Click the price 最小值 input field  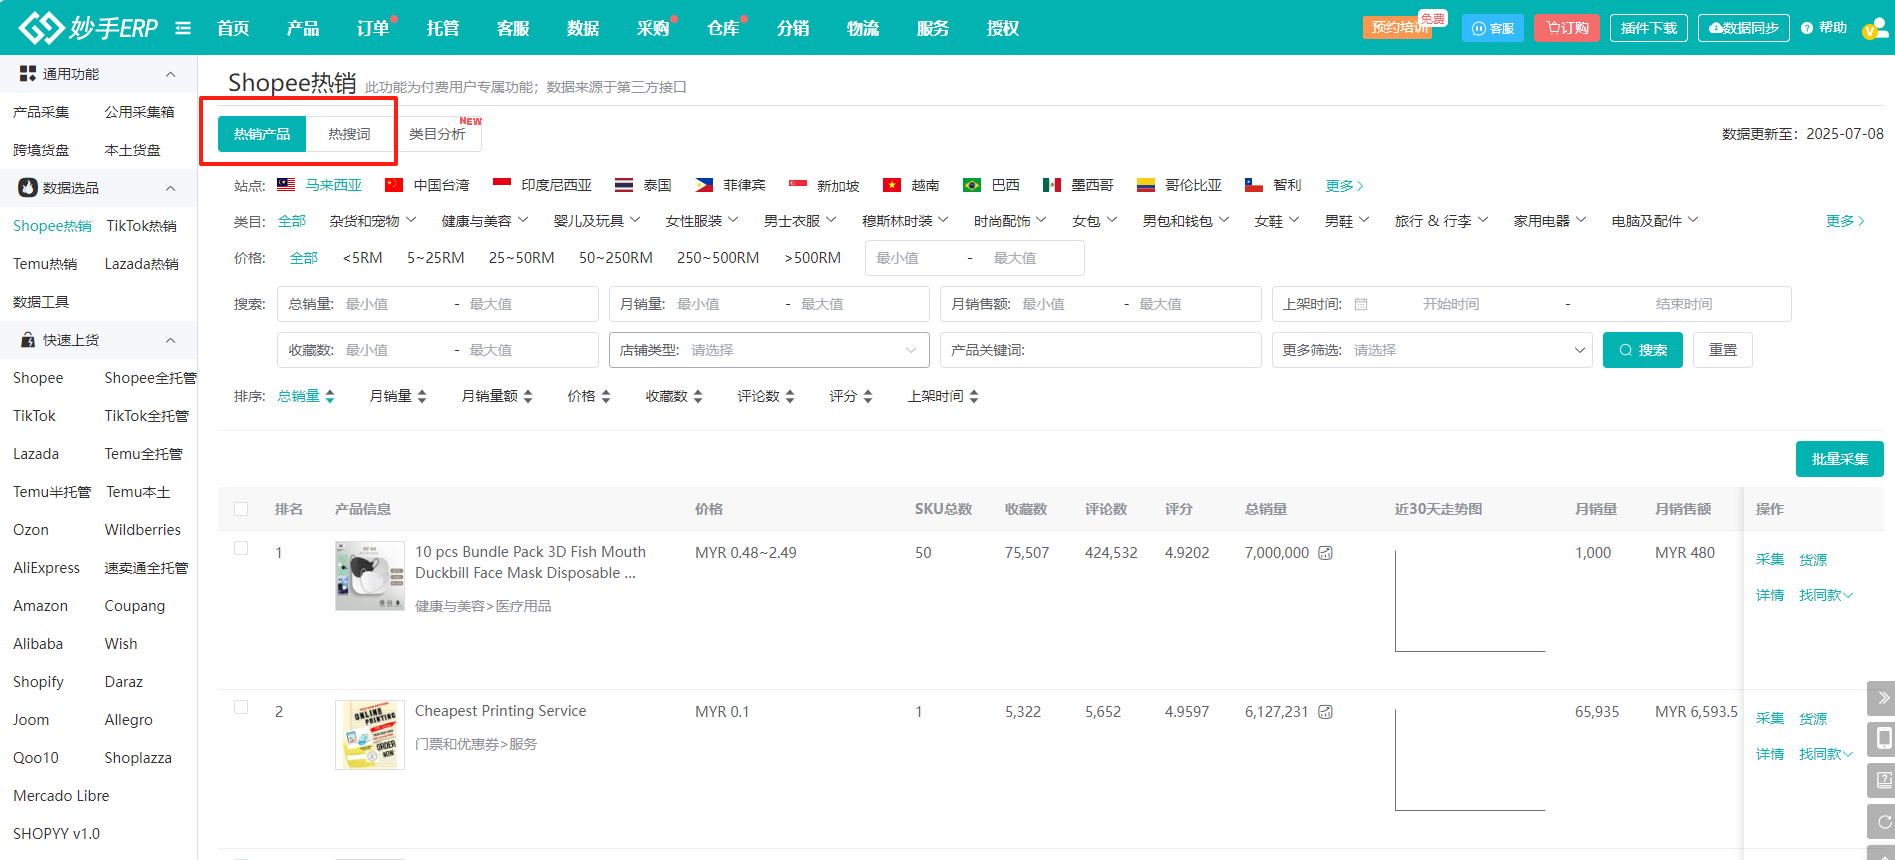915,258
